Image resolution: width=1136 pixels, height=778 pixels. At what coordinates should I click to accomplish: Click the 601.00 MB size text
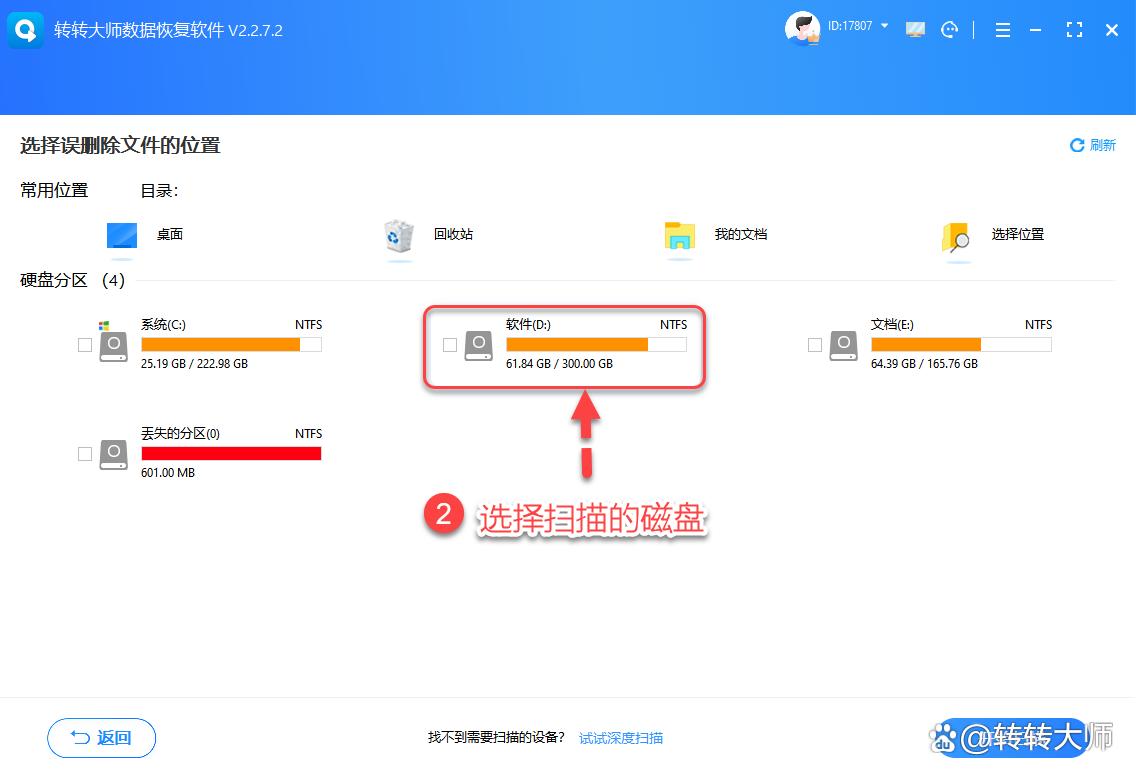tap(168, 472)
